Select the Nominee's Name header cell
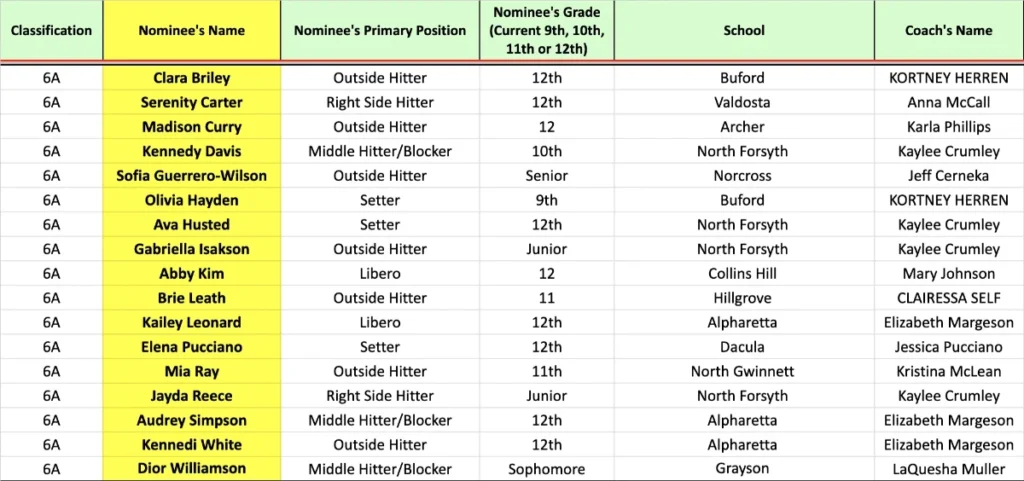The image size is (1024, 481). 191,31
